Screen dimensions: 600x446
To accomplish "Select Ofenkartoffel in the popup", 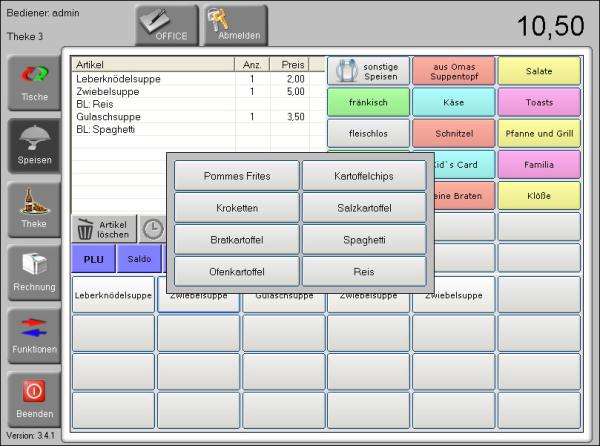I will tap(236, 271).
